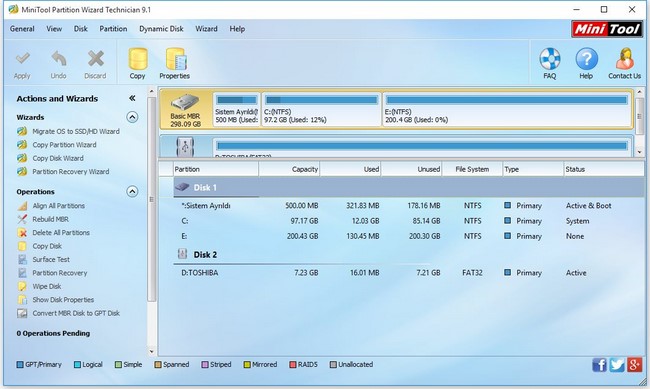Open the View menu
The image size is (650, 389).
[x=54, y=29]
